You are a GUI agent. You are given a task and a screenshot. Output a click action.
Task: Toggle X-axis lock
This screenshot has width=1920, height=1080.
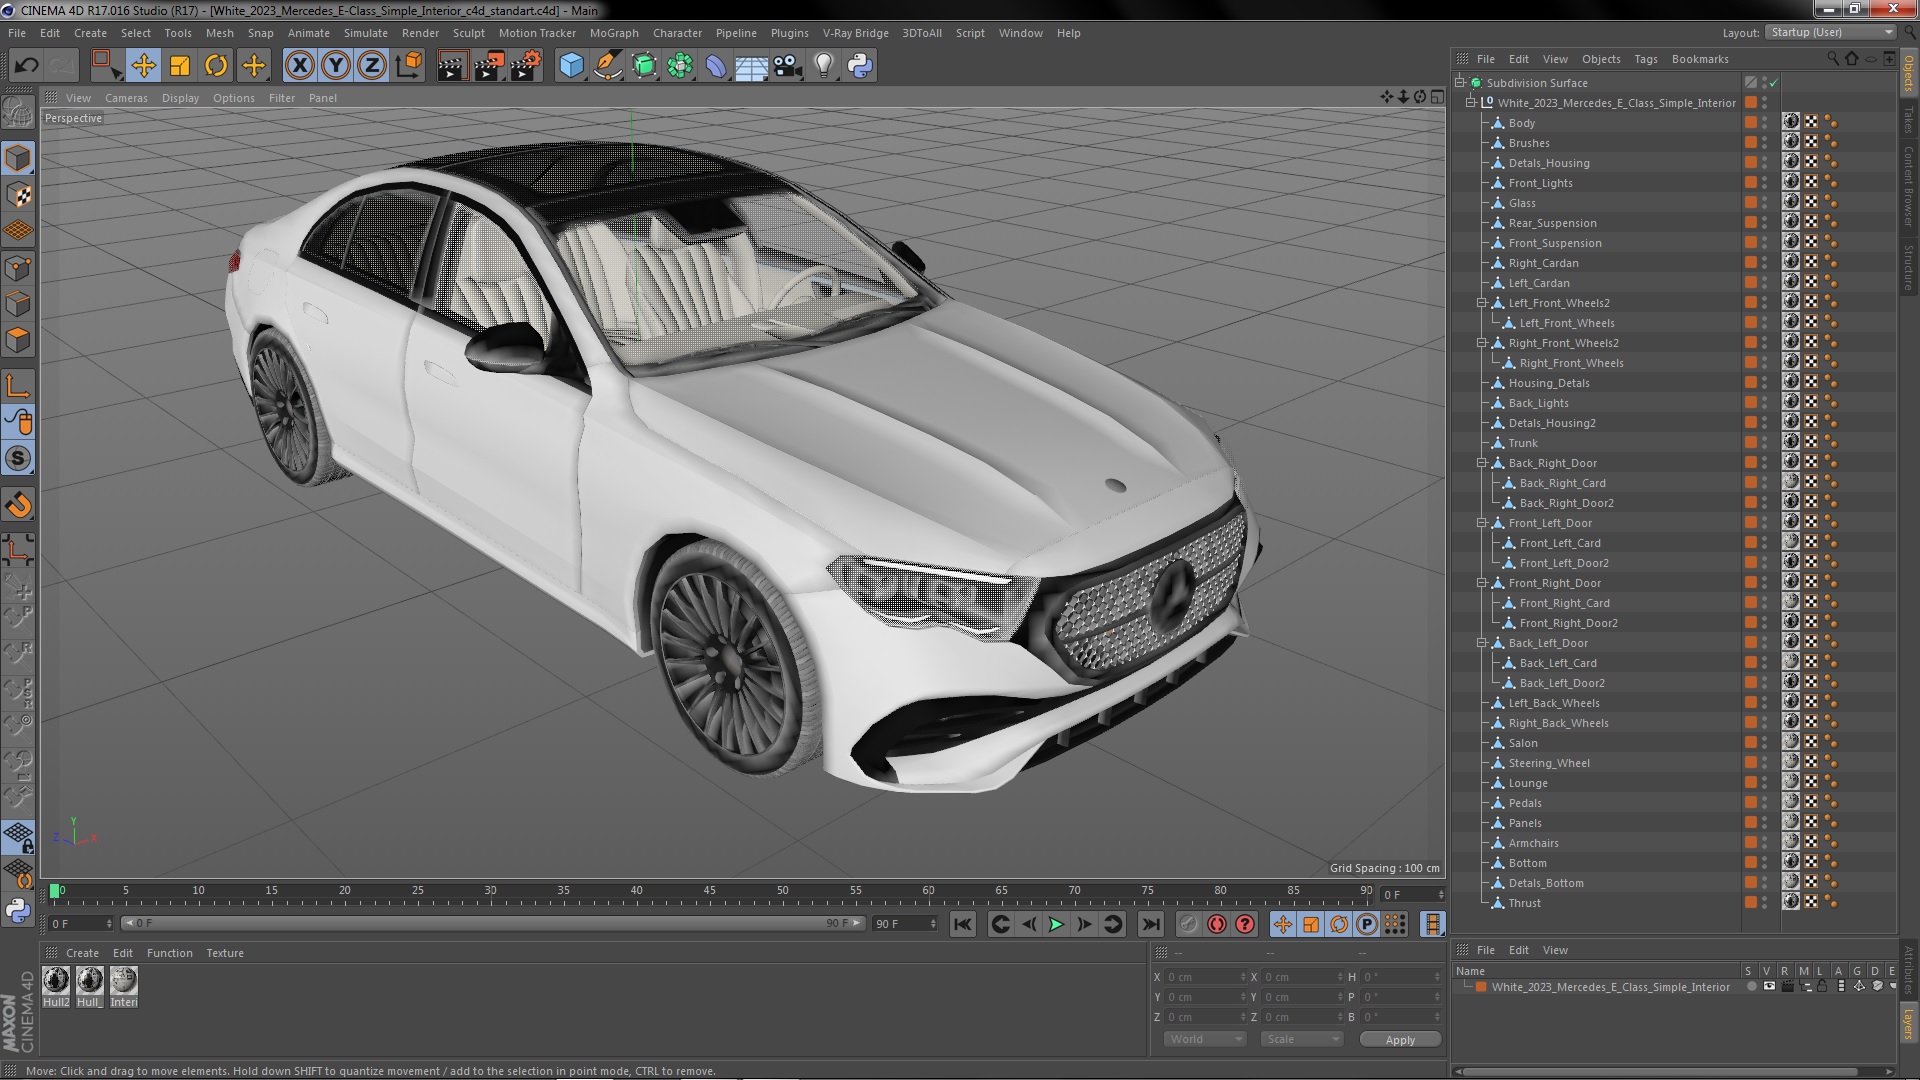[299, 66]
